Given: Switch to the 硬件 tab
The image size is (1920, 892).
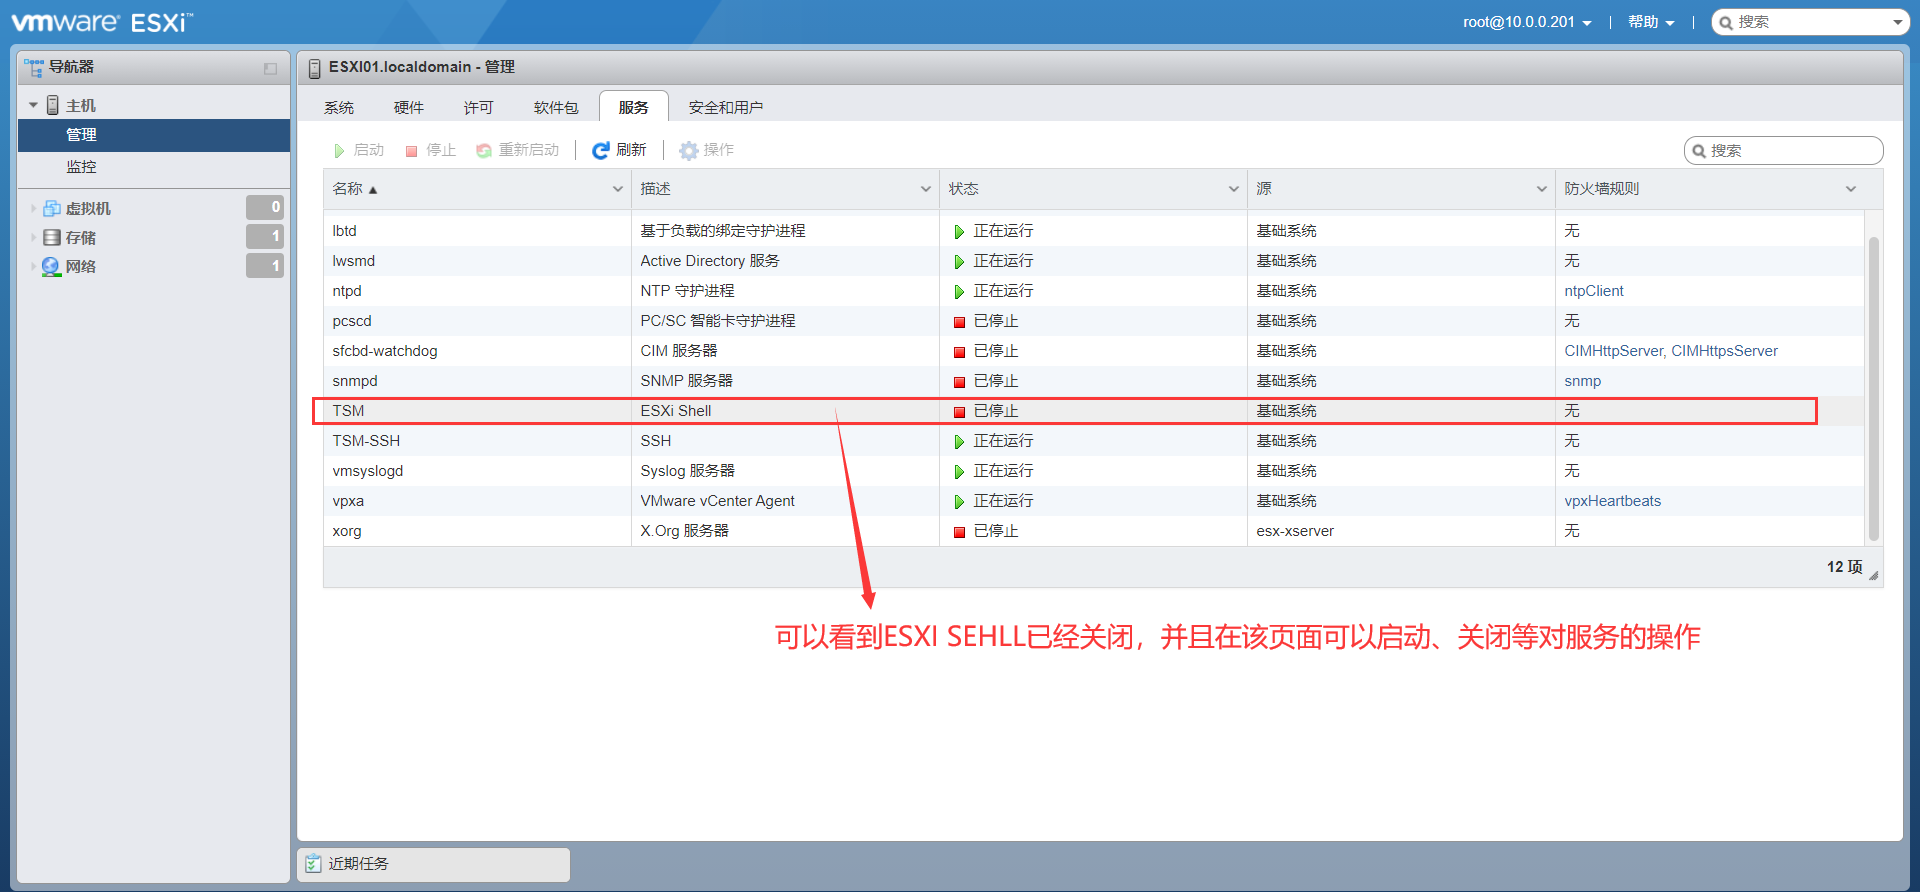Looking at the screenshot, I should [409, 107].
